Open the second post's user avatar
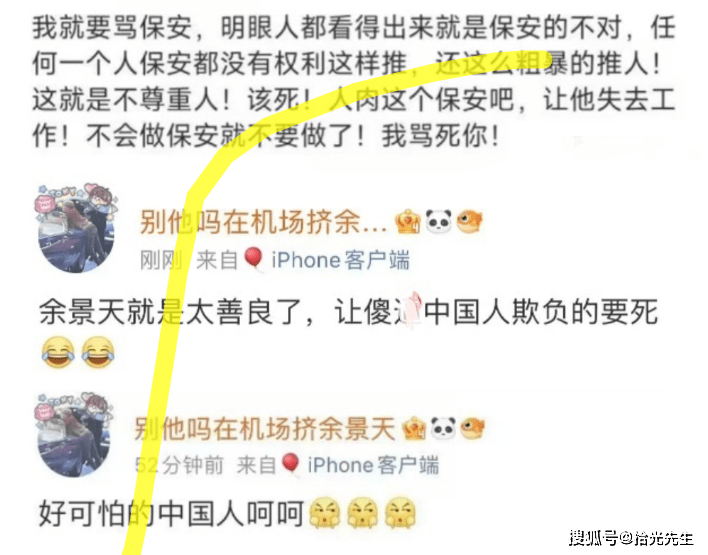Image resolution: width=708 pixels, height=555 pixels. pos(73,435)
